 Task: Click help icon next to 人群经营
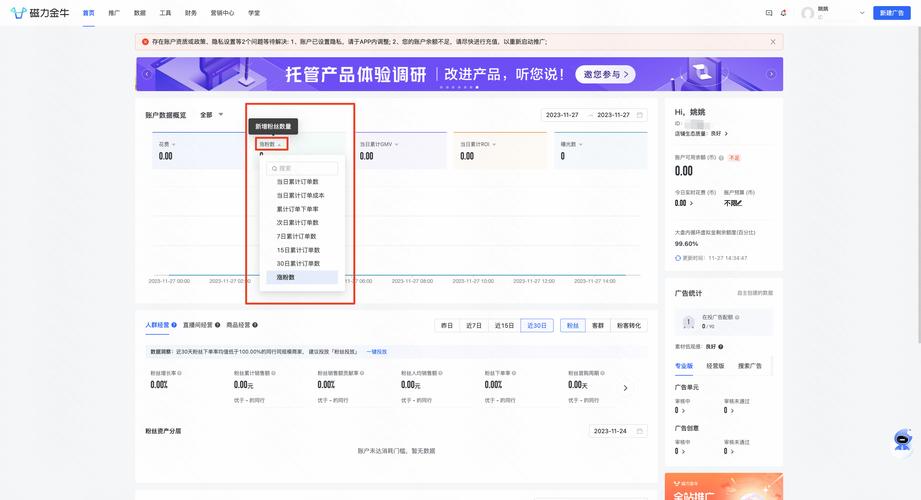point(174,325)
